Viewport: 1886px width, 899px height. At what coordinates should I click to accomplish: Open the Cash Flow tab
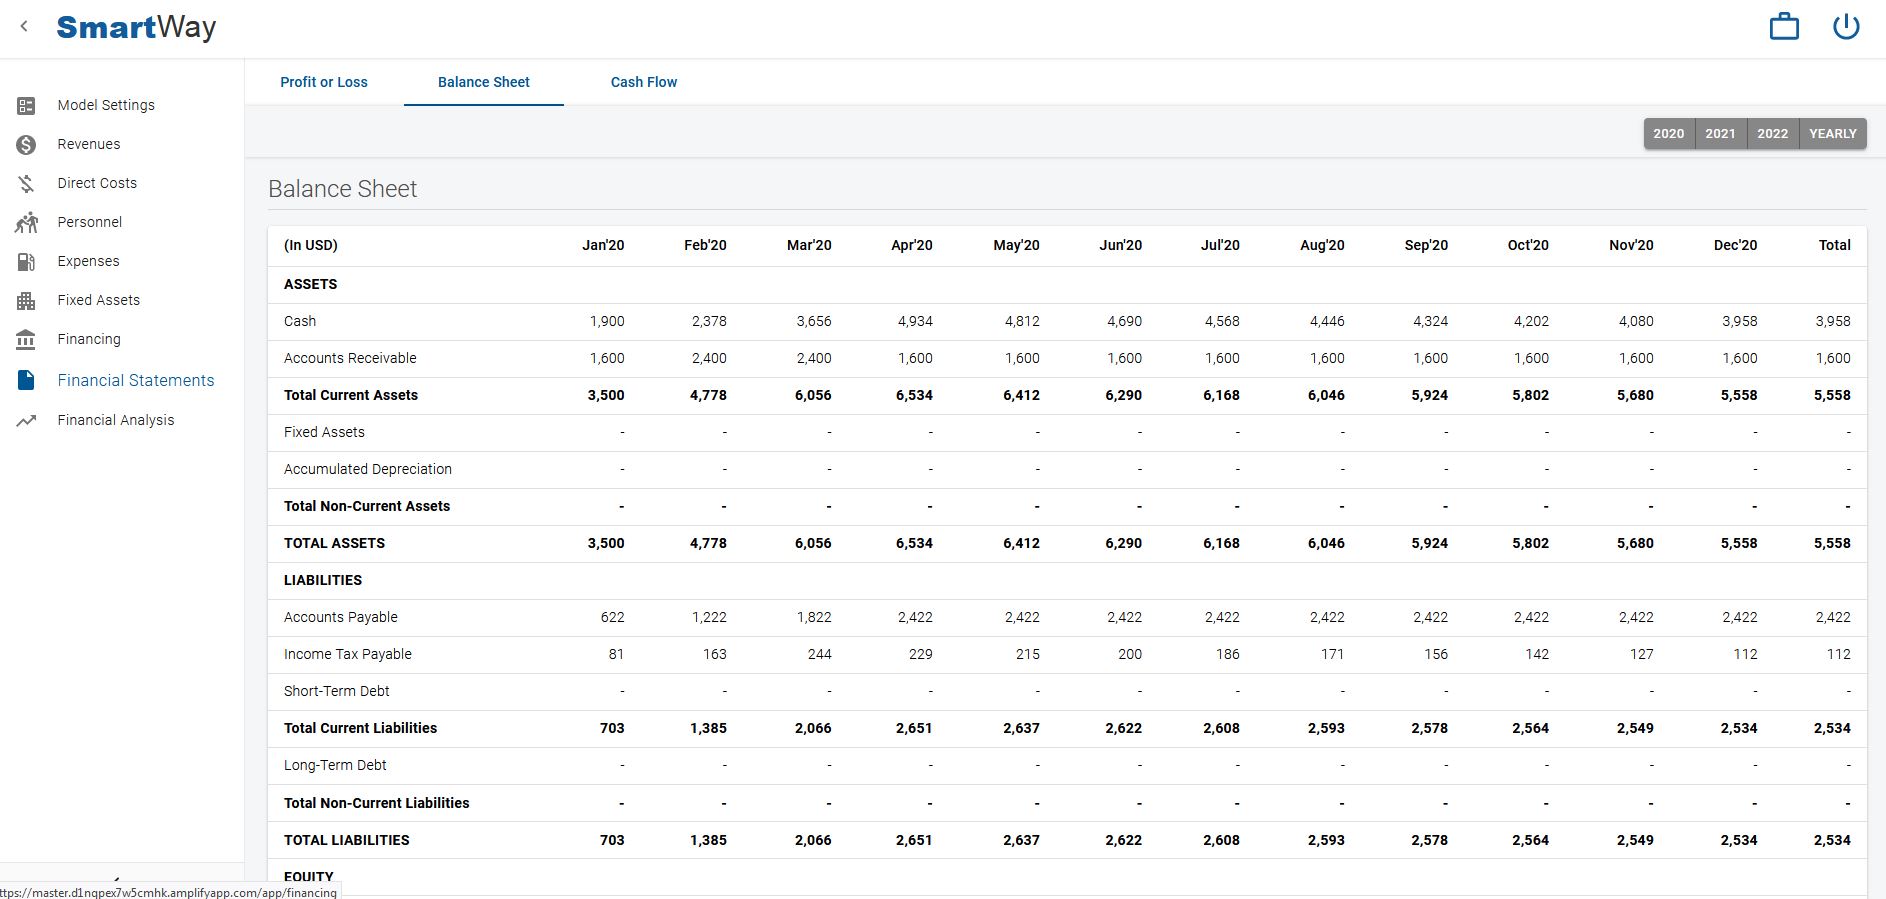tap(644, 82)
